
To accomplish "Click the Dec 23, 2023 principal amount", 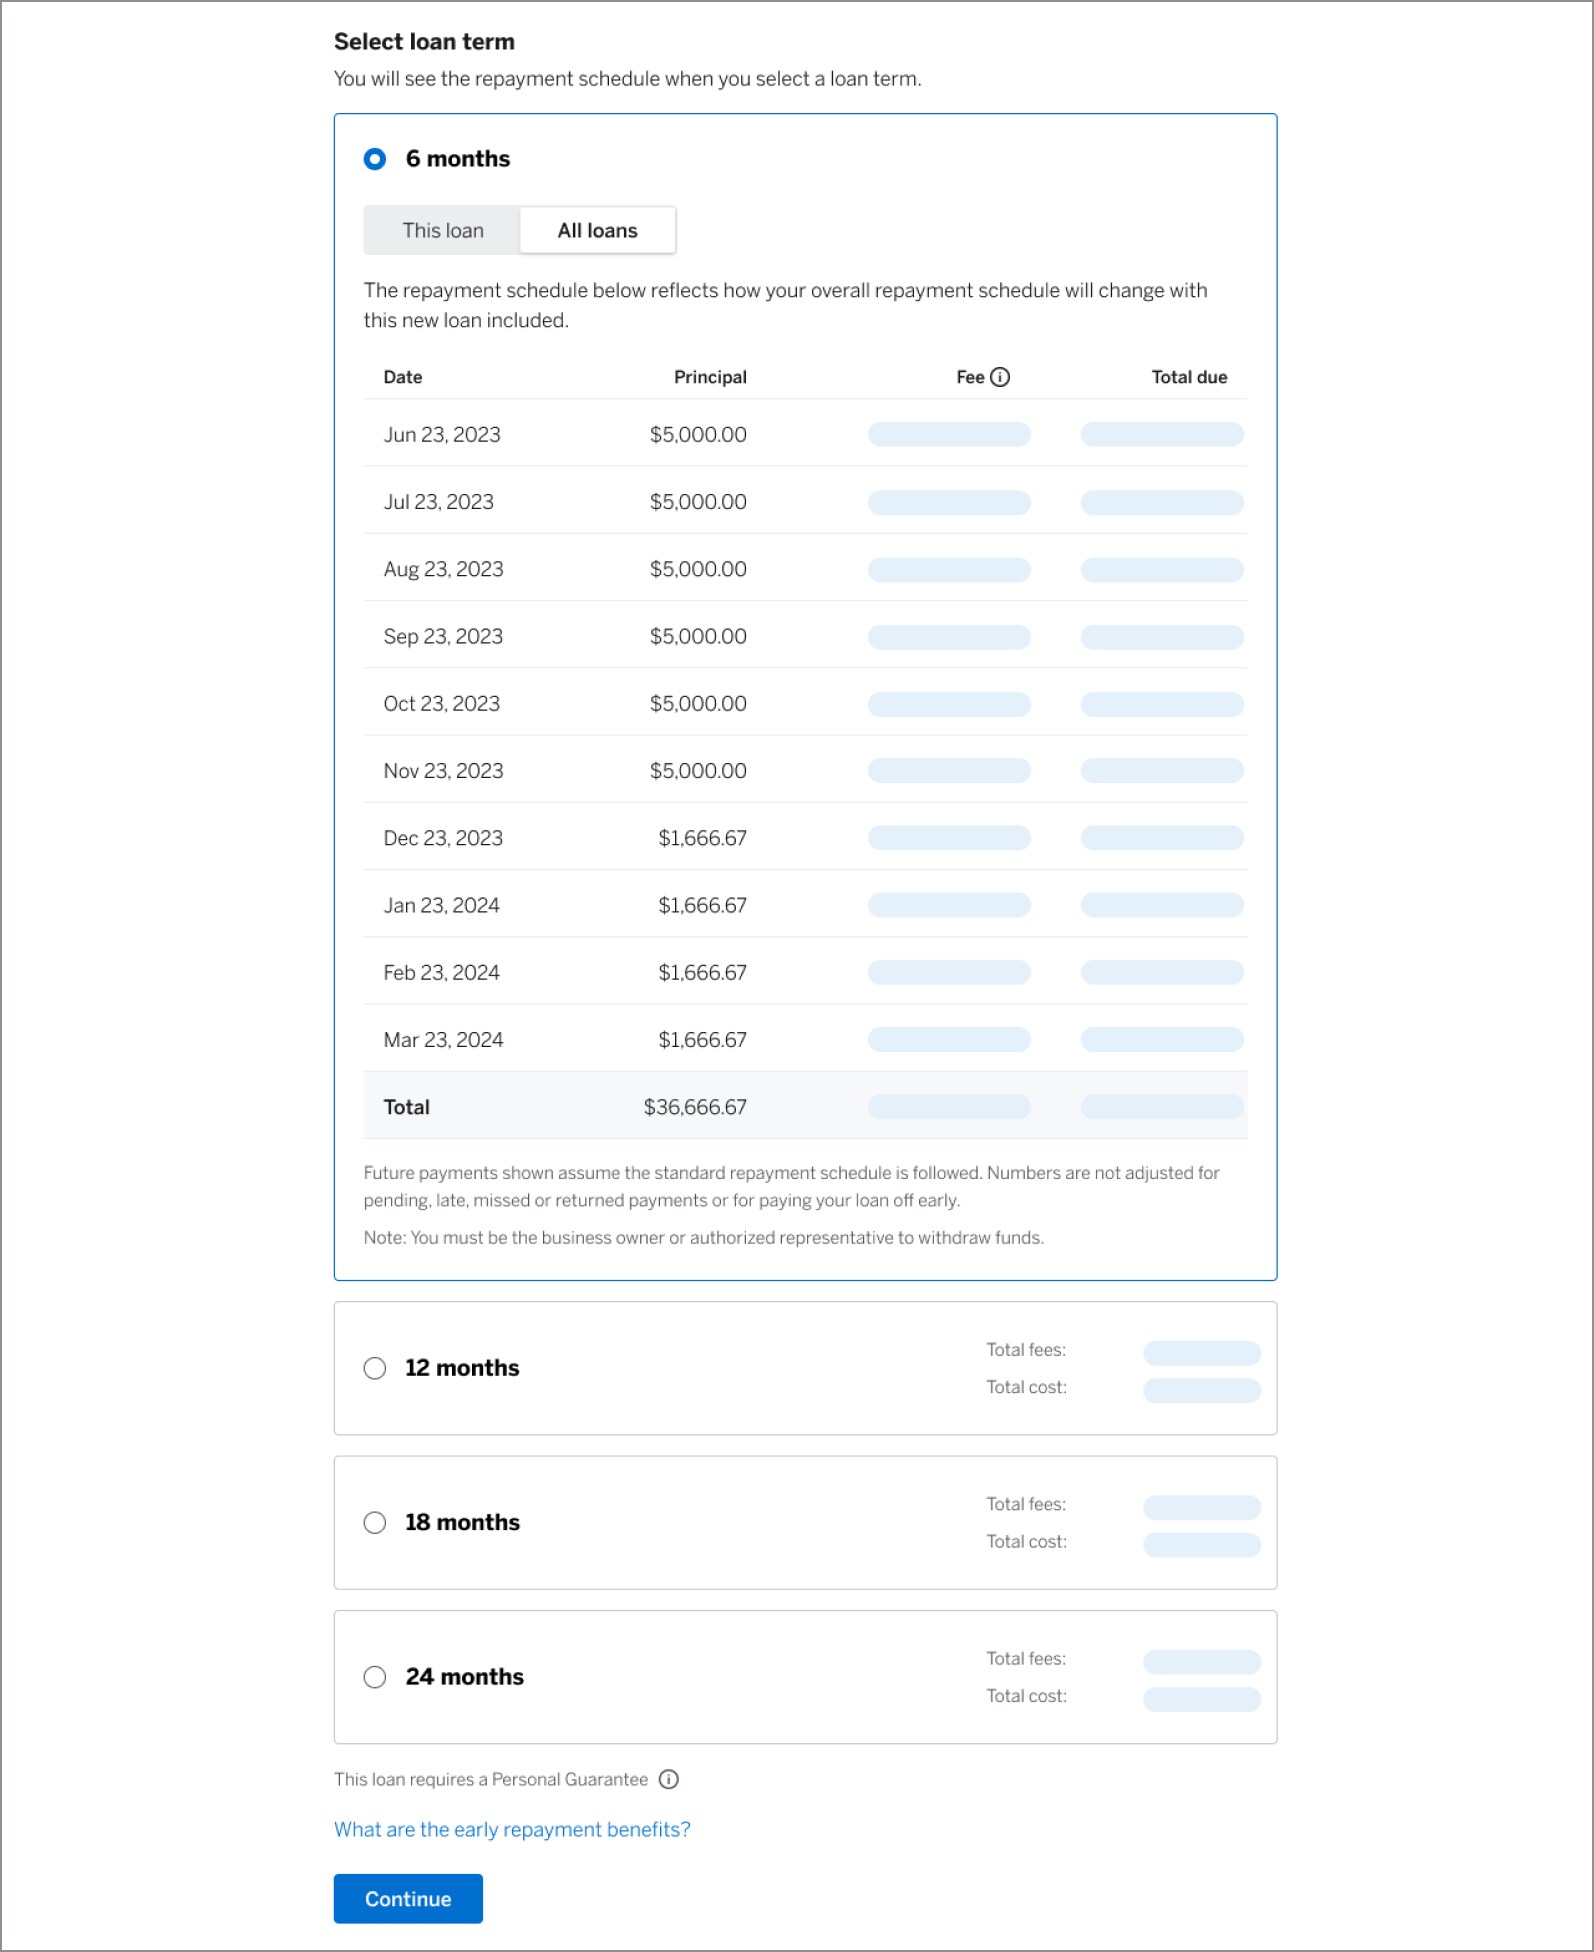I will point(702,838).
